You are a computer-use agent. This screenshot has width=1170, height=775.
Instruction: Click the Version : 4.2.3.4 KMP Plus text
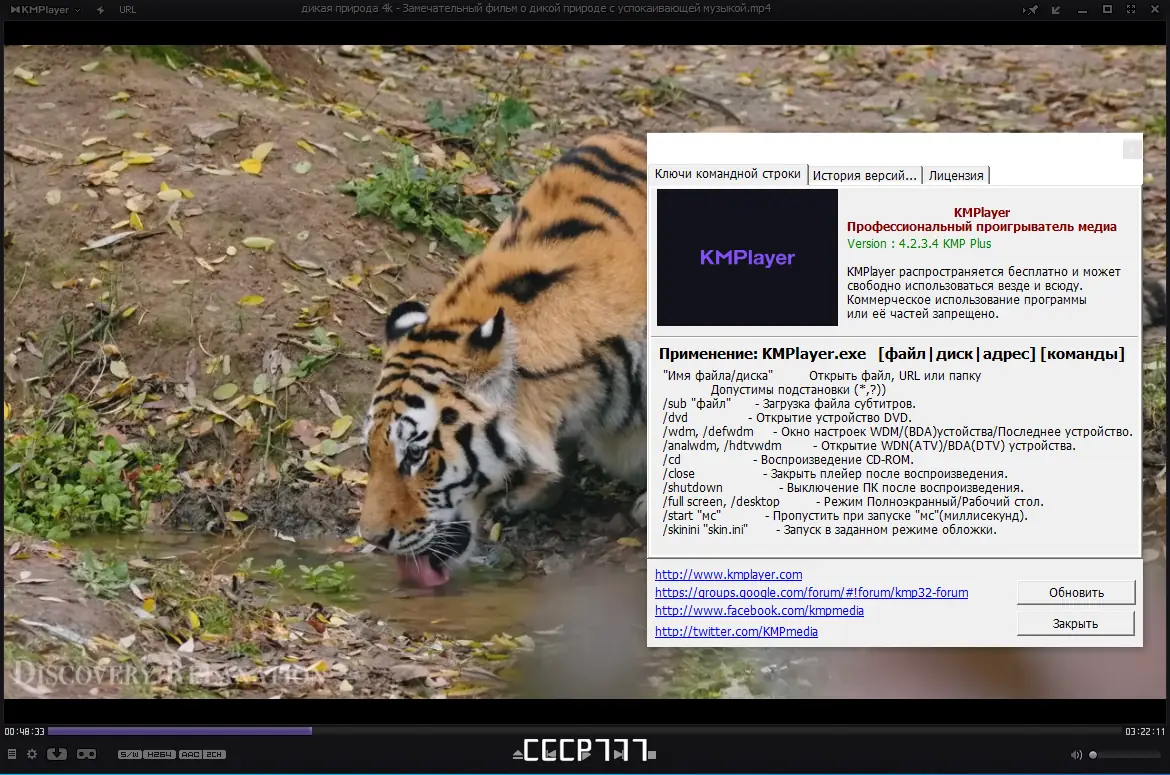coord(919,243)
